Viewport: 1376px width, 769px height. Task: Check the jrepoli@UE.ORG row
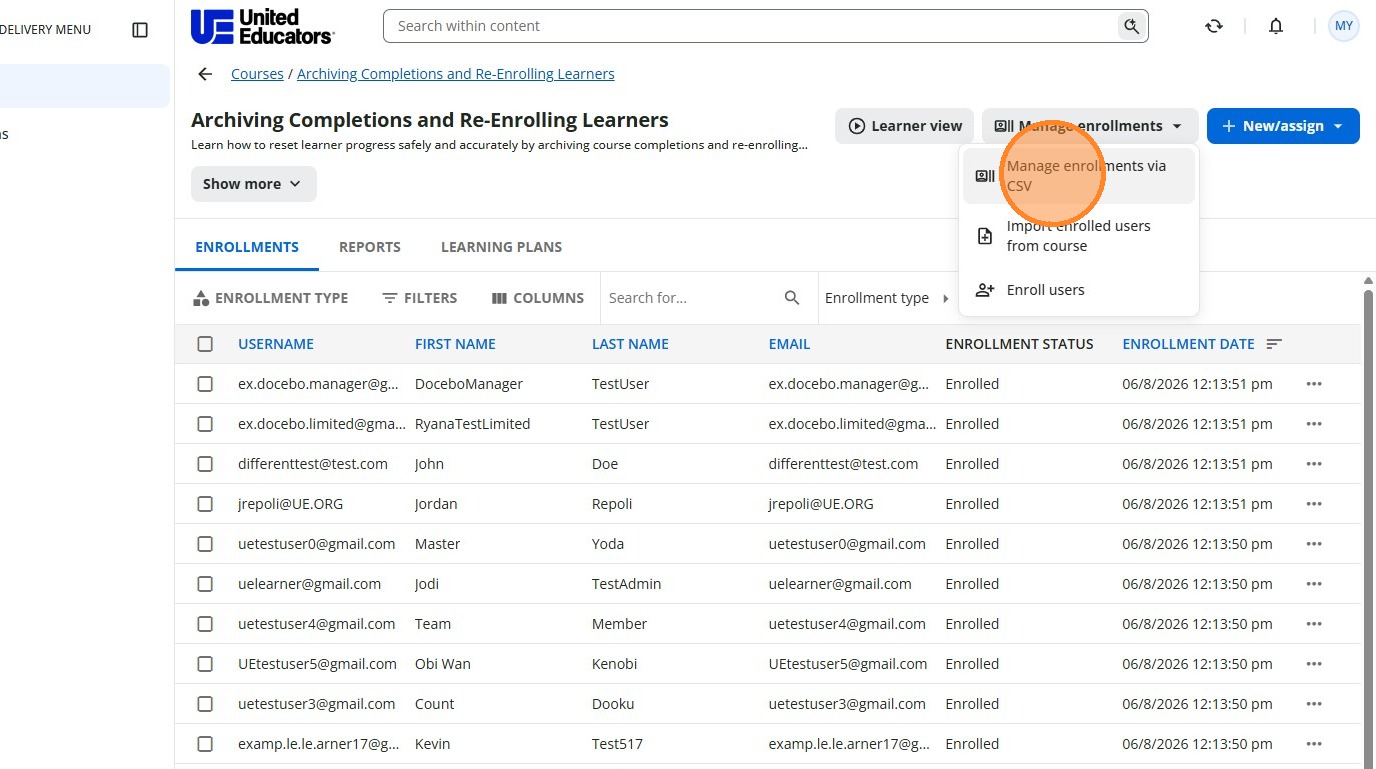pos(205,504)
